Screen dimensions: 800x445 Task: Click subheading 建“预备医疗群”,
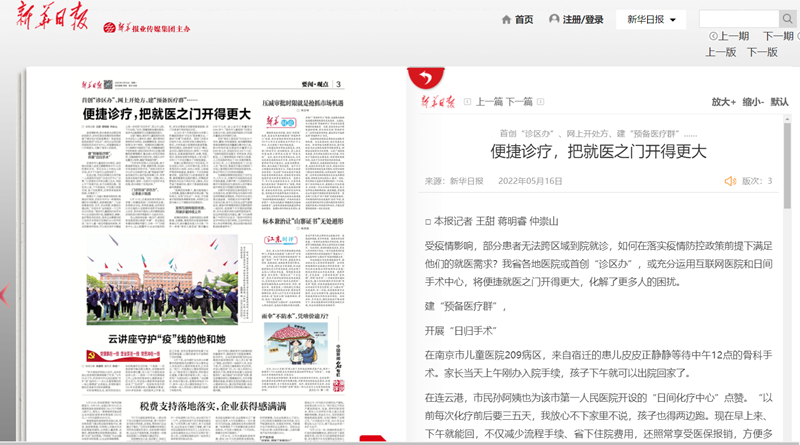466,306
